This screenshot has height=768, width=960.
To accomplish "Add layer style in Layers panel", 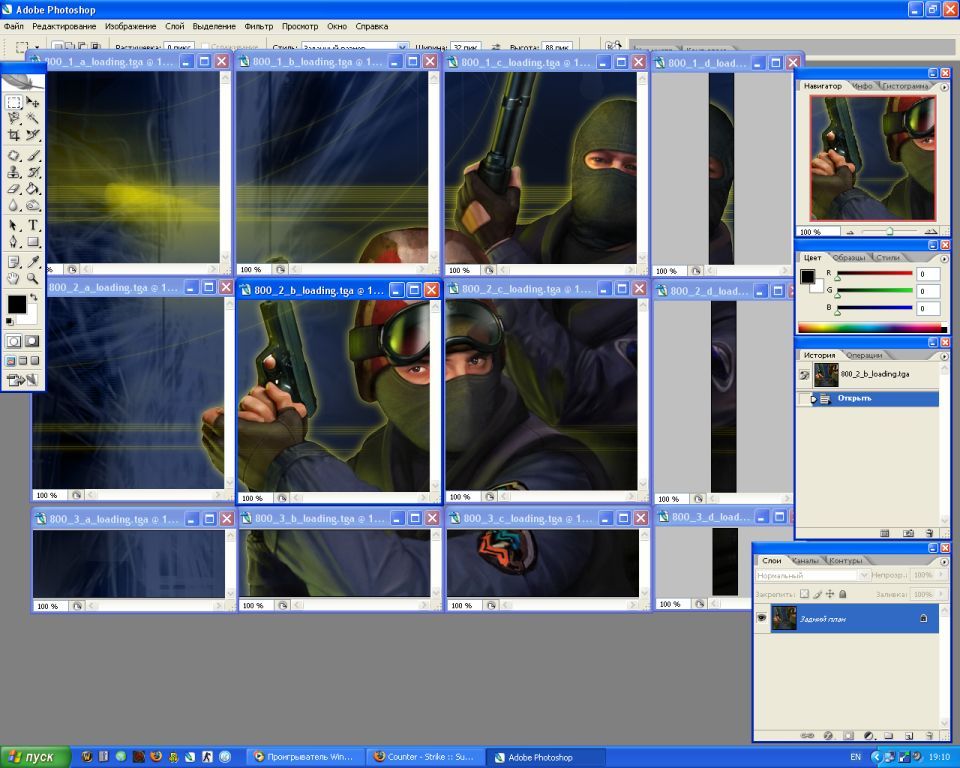I will pos(828,735).
